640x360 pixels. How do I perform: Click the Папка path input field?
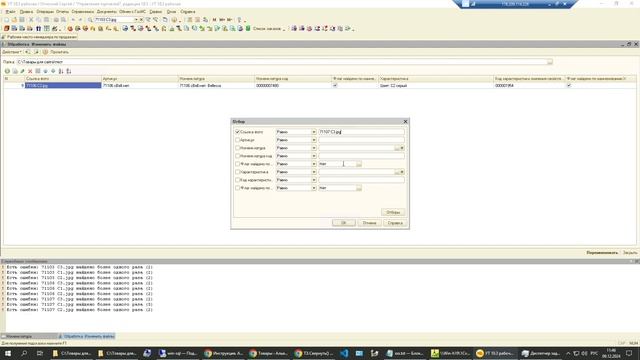[x=282, y=62]
